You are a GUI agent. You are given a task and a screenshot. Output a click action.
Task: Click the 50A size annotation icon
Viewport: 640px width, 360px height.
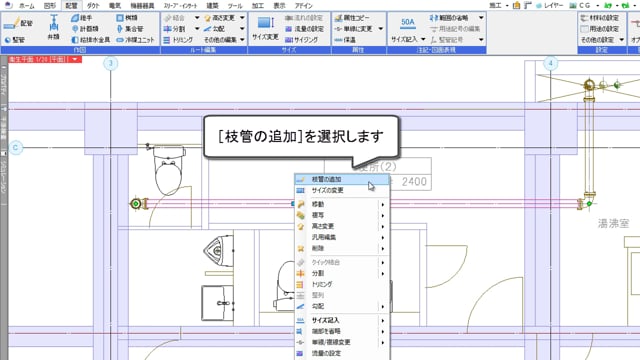click(x=407, y=22)
